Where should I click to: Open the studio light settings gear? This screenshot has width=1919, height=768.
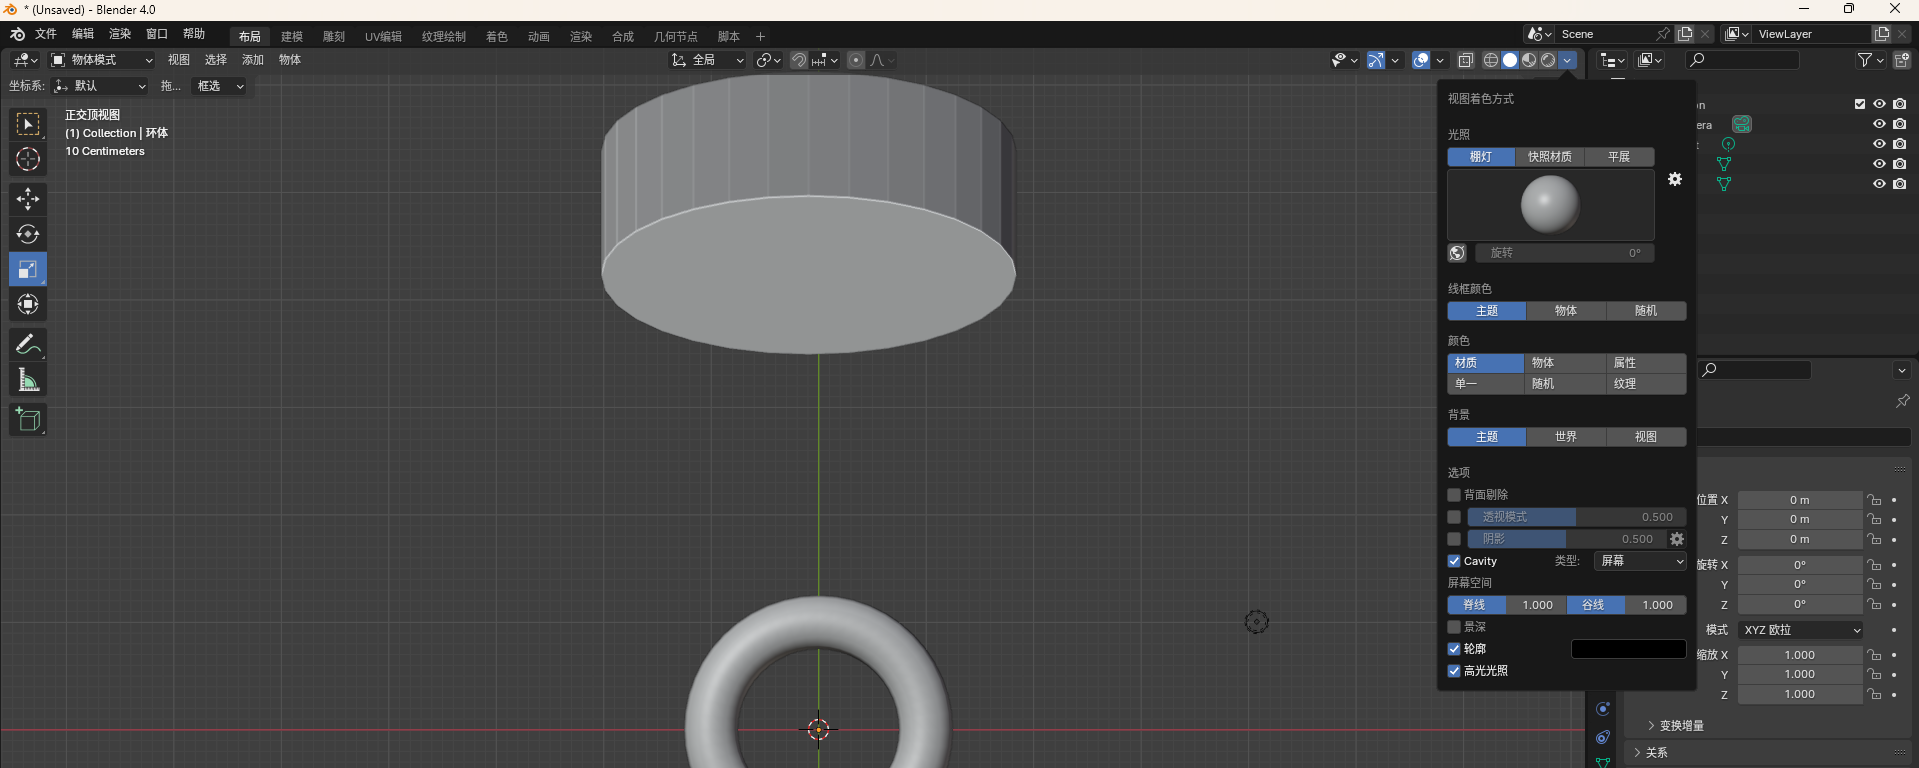tap(1675, 179)
